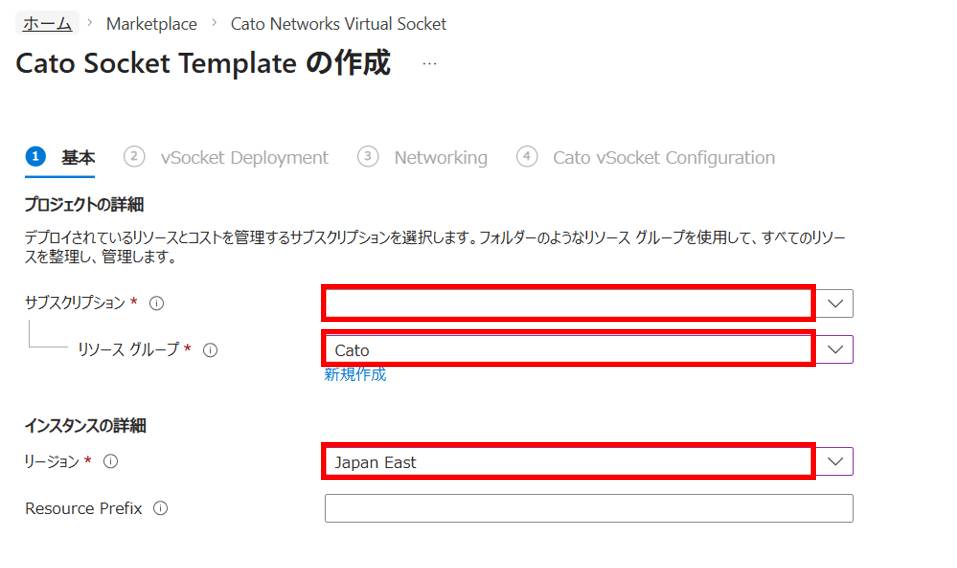Click the Resource Prefix input field

tap(588, 508)
